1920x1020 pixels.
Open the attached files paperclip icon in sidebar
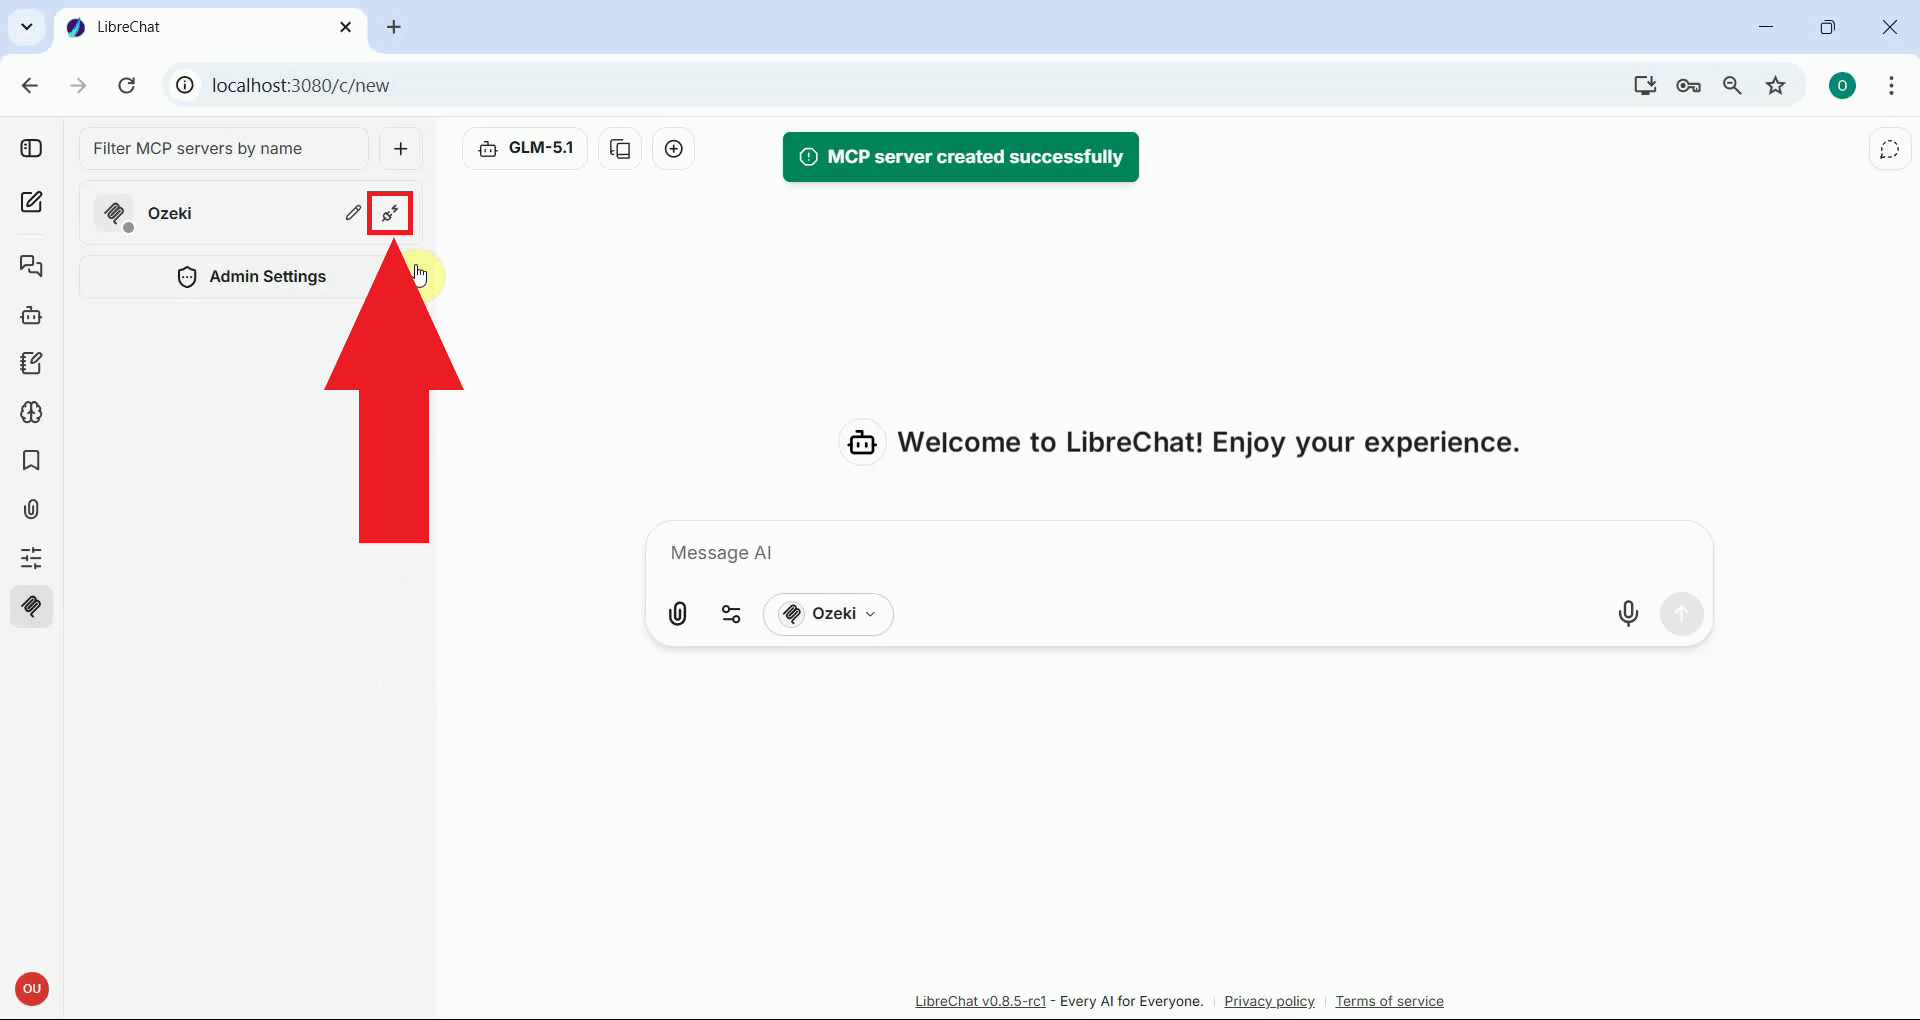coord(31,509)
